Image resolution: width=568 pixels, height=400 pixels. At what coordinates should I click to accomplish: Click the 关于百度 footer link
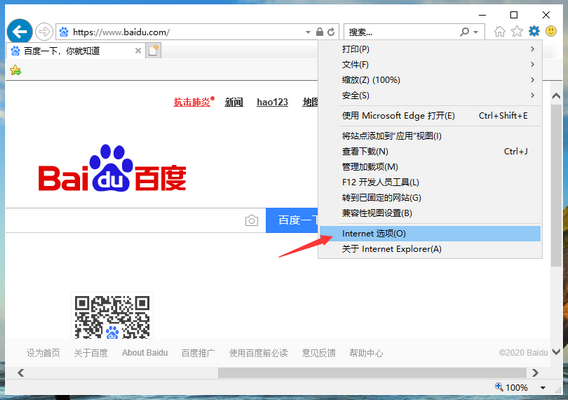pyautogui.click(x=91, y=353)
